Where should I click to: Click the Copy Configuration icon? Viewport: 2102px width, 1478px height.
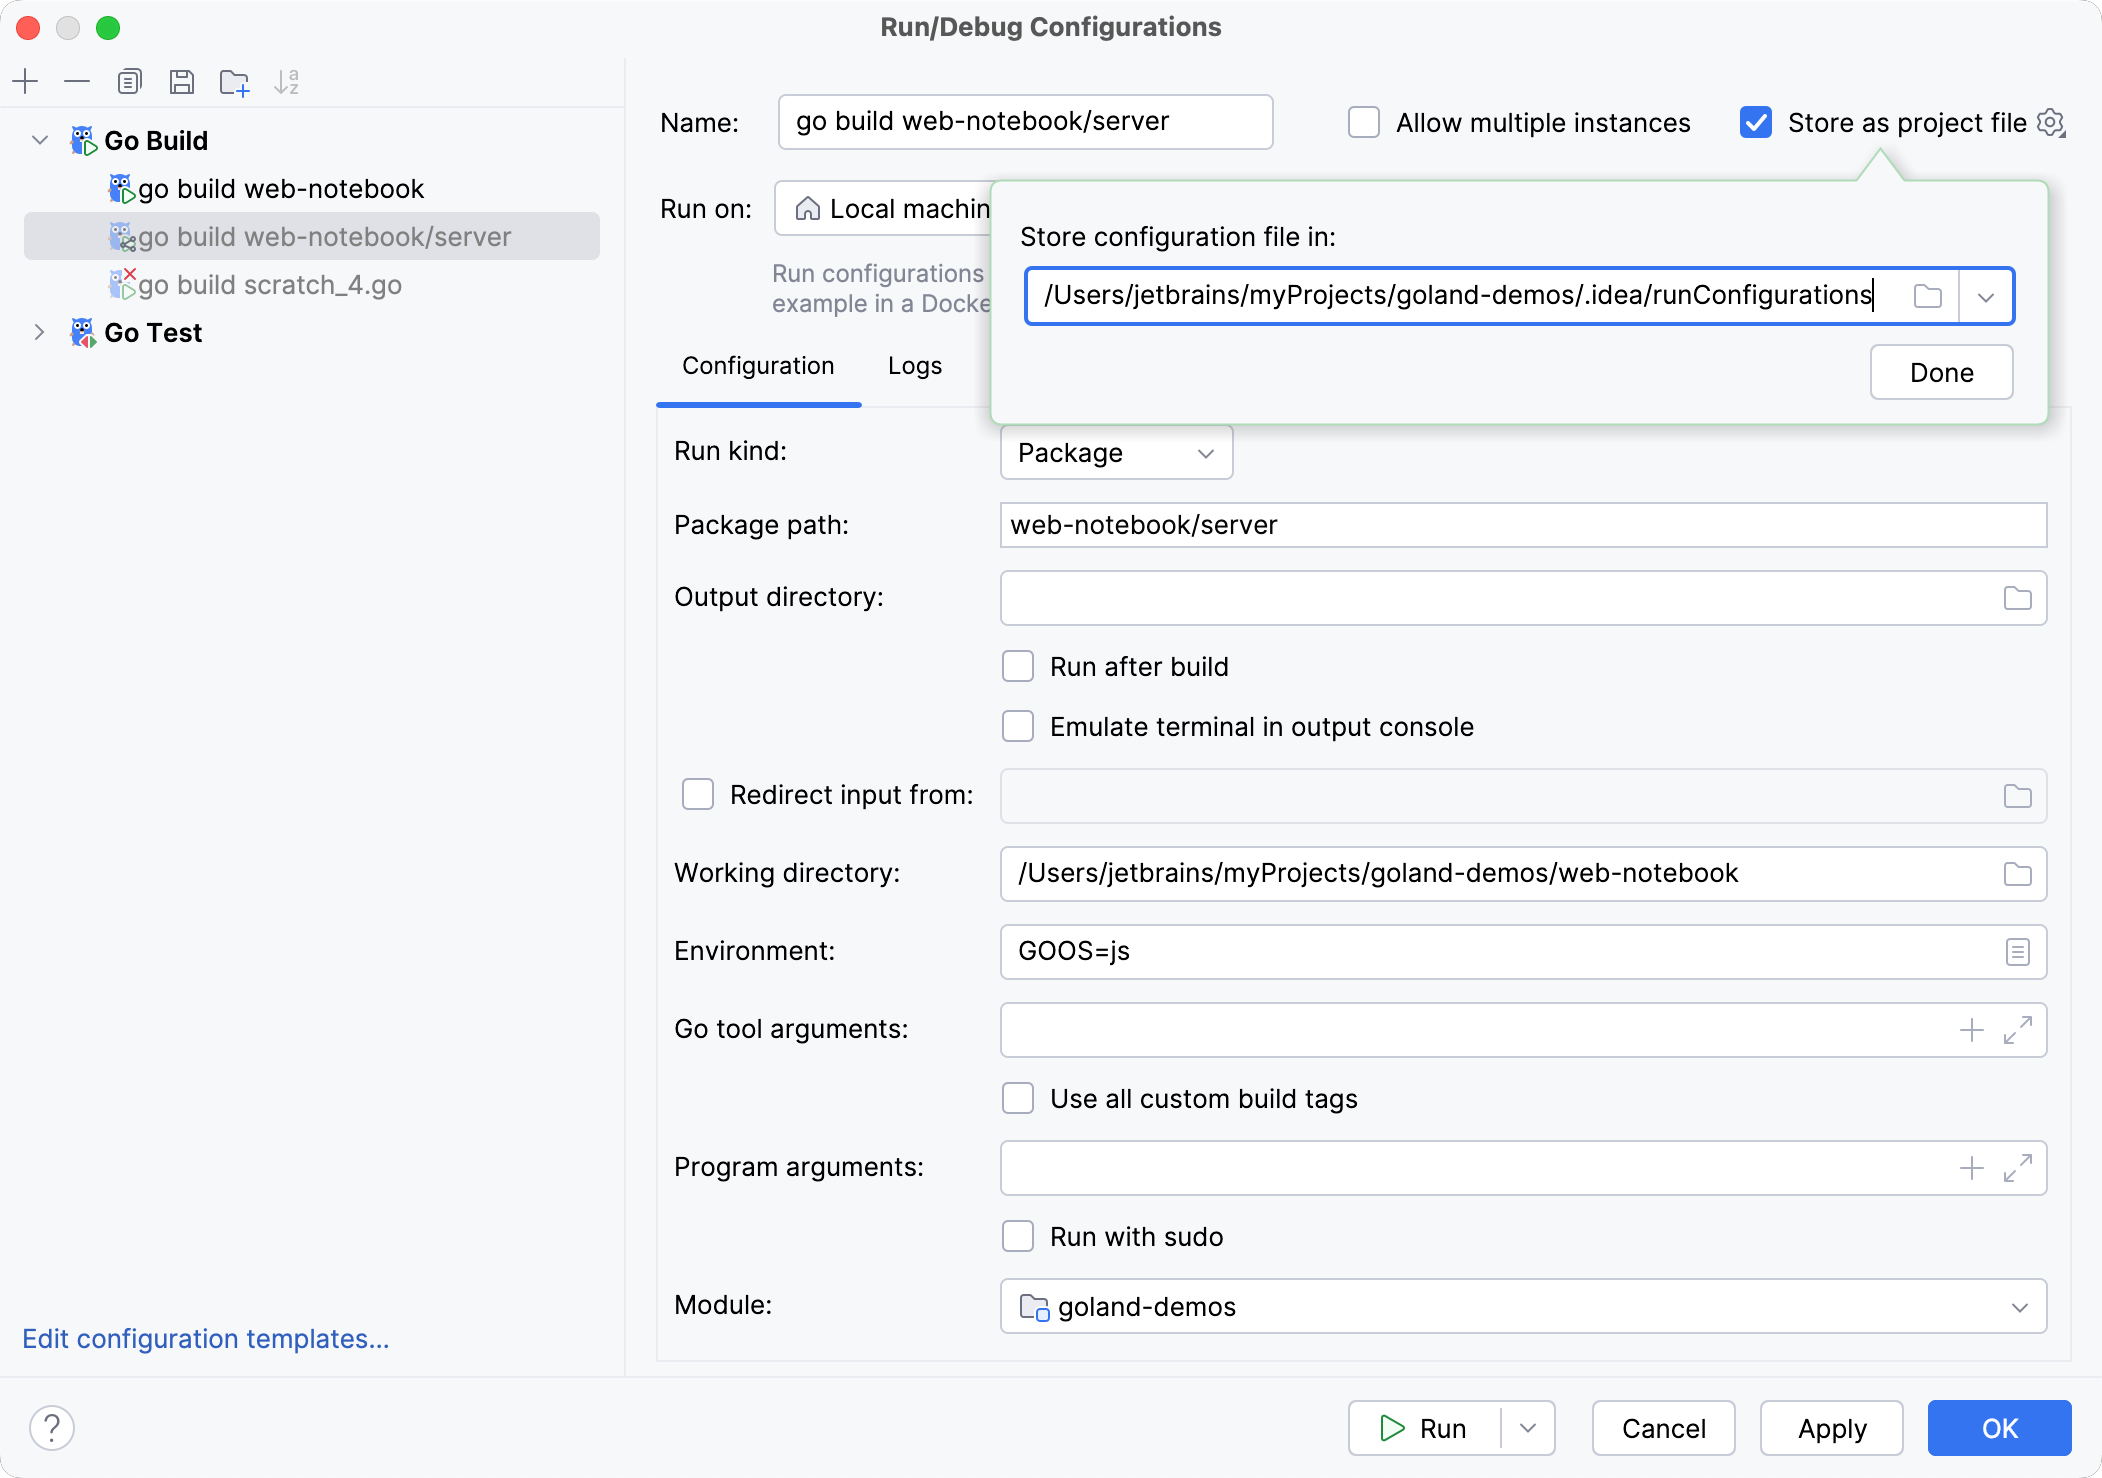point(130,81)
